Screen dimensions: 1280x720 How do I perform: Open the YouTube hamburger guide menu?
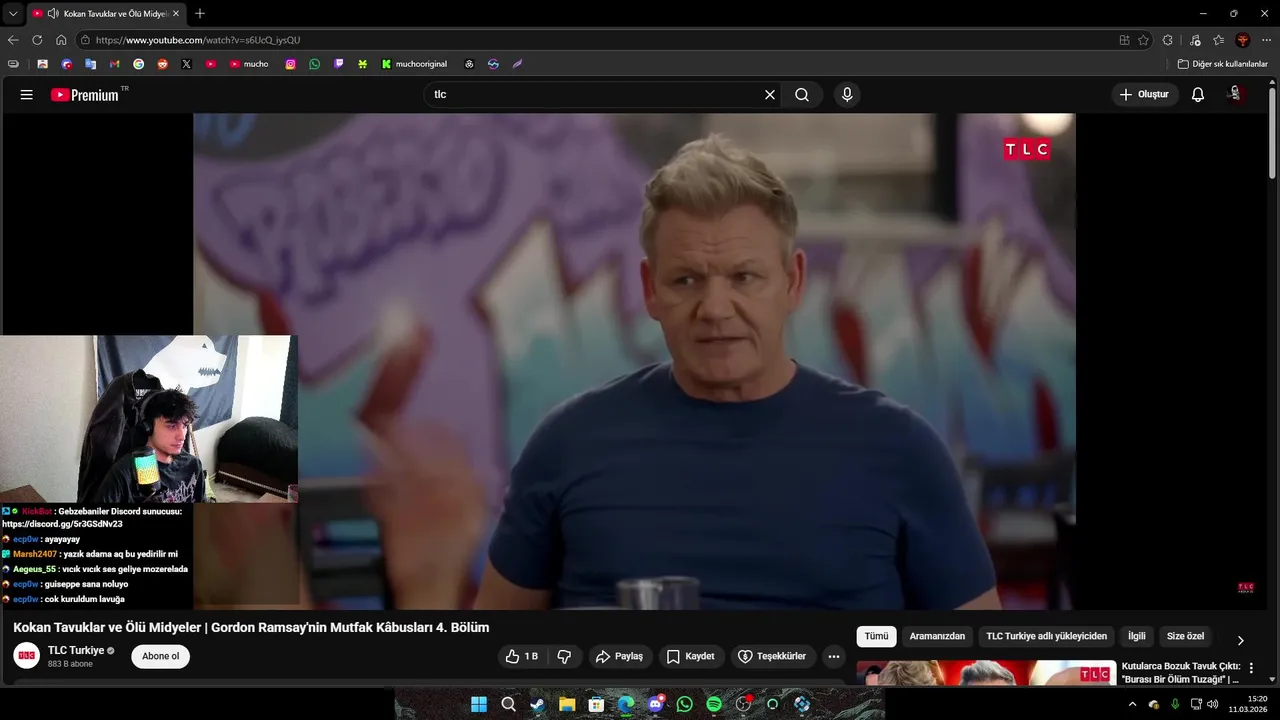pyautogui.click(x=27, y=95)
